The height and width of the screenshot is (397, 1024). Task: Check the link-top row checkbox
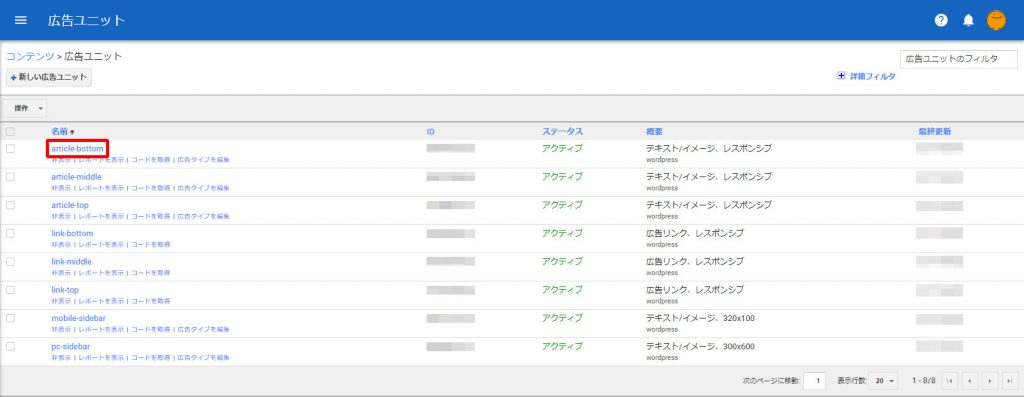click(x=10, y=289)
